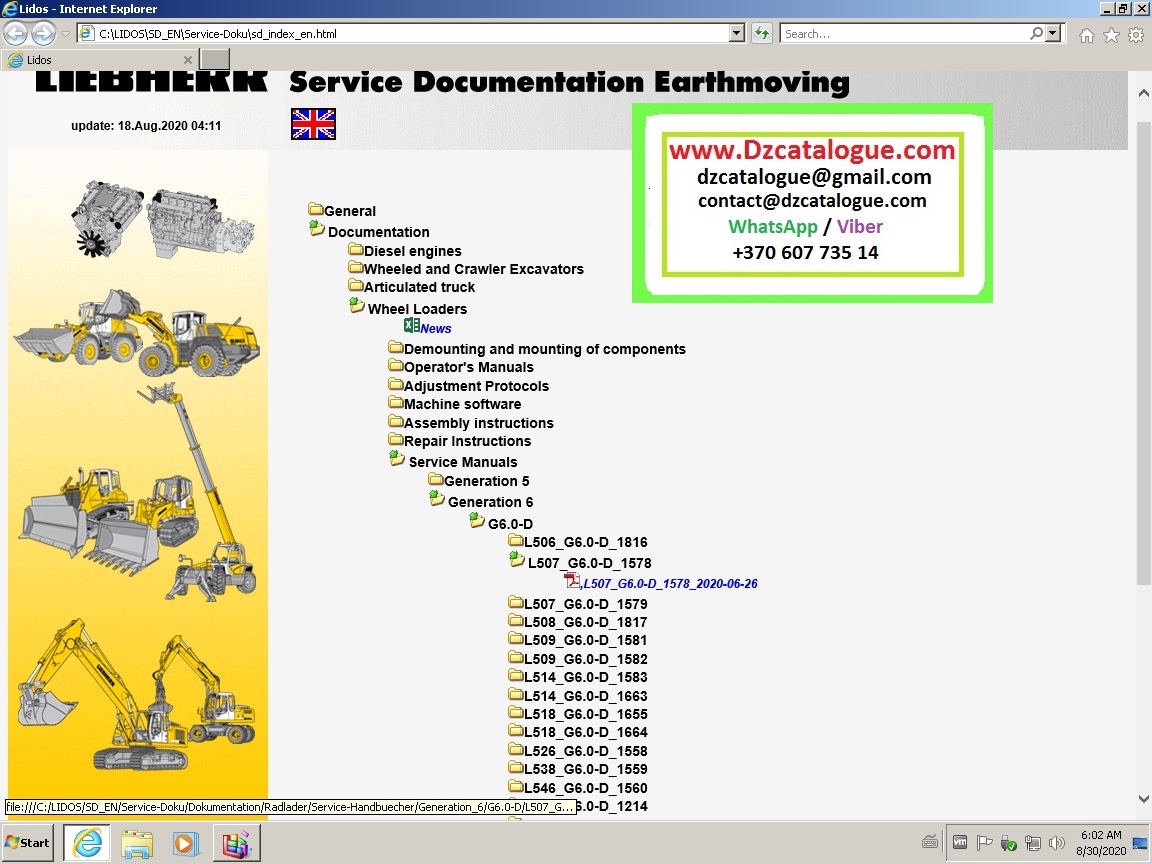Switch to the Lidos tab
The image size is (1152, 864).
100,60
